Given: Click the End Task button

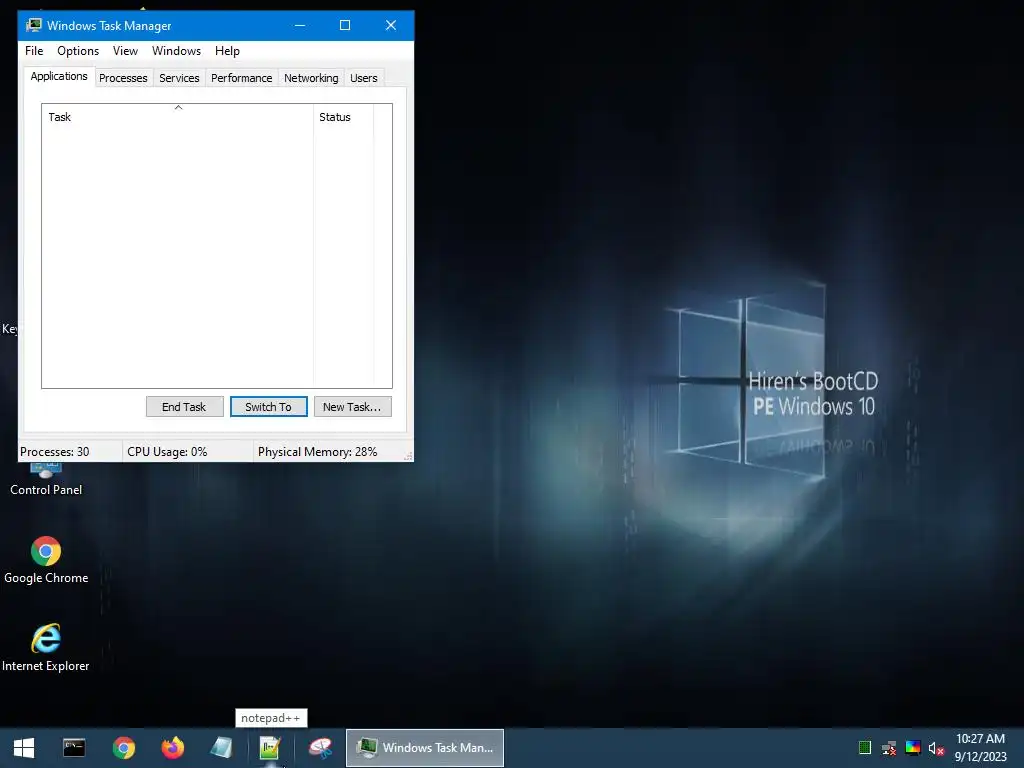Looking at the screenshot, I should click(x=184, y=407).
